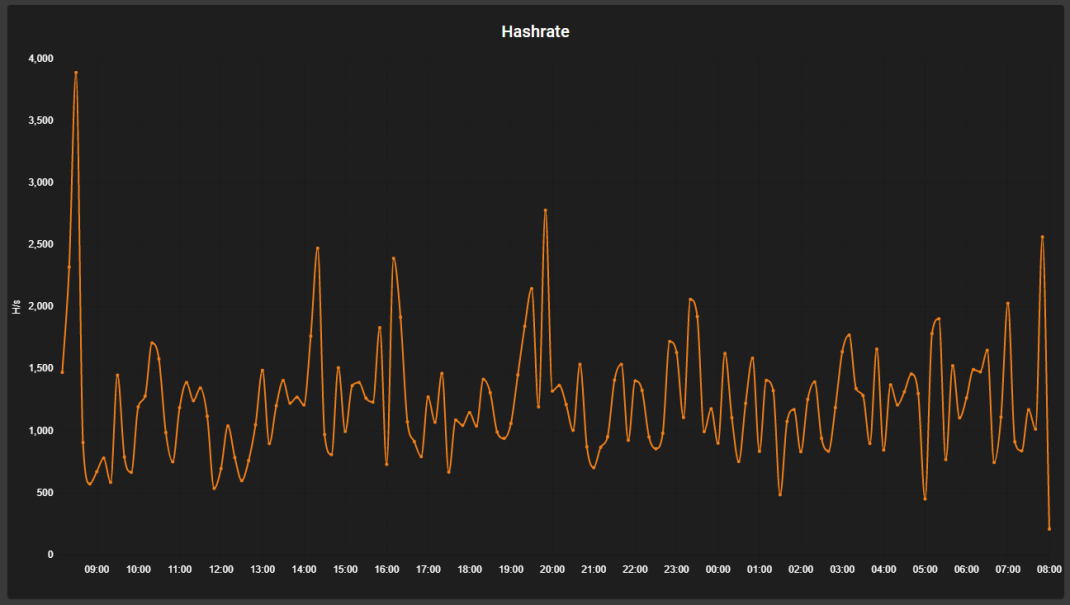Image resolution: width=1070 pixels, height=605 pixels.
Task: Click the 08:00 time label
Action: tap(1049, 570)
